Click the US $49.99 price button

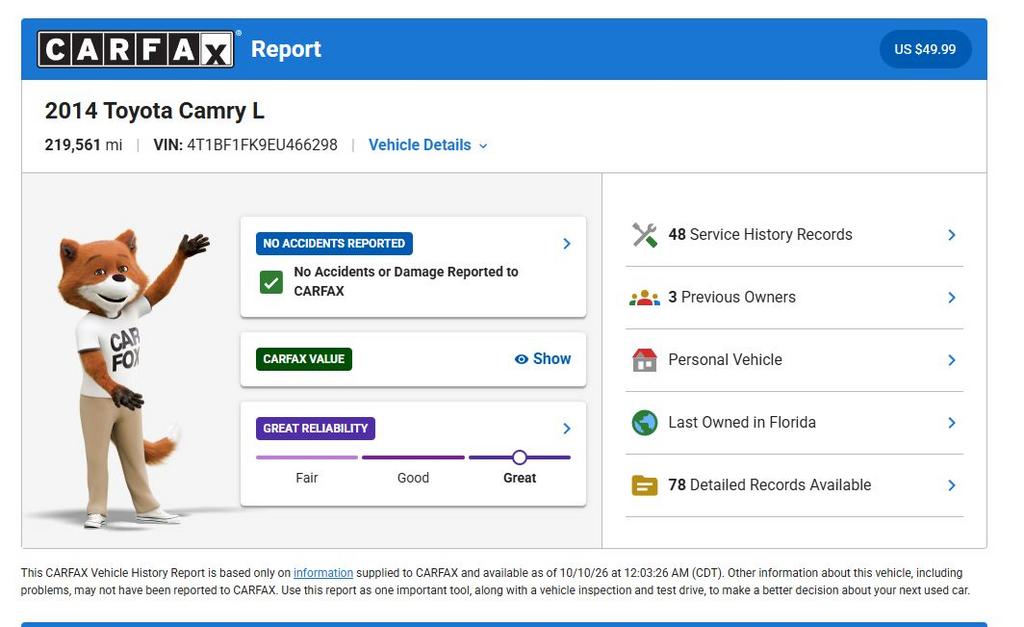click(x=925, y=49)
